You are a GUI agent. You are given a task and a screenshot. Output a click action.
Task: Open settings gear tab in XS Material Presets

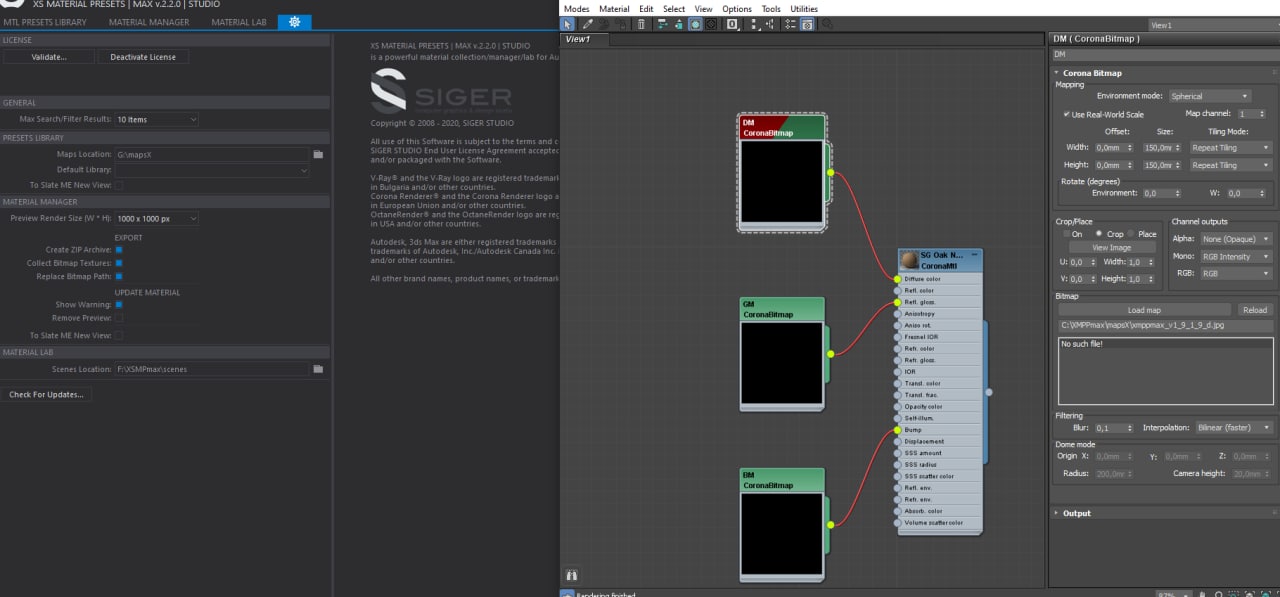tap(294, 21)
